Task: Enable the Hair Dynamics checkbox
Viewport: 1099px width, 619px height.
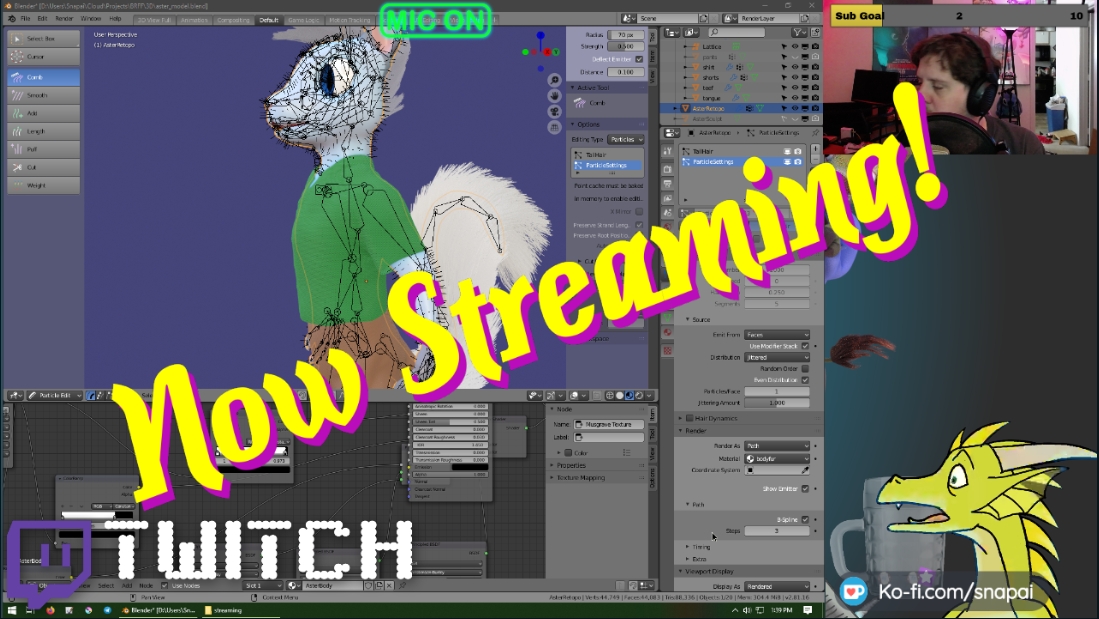Action: [689, 418]
